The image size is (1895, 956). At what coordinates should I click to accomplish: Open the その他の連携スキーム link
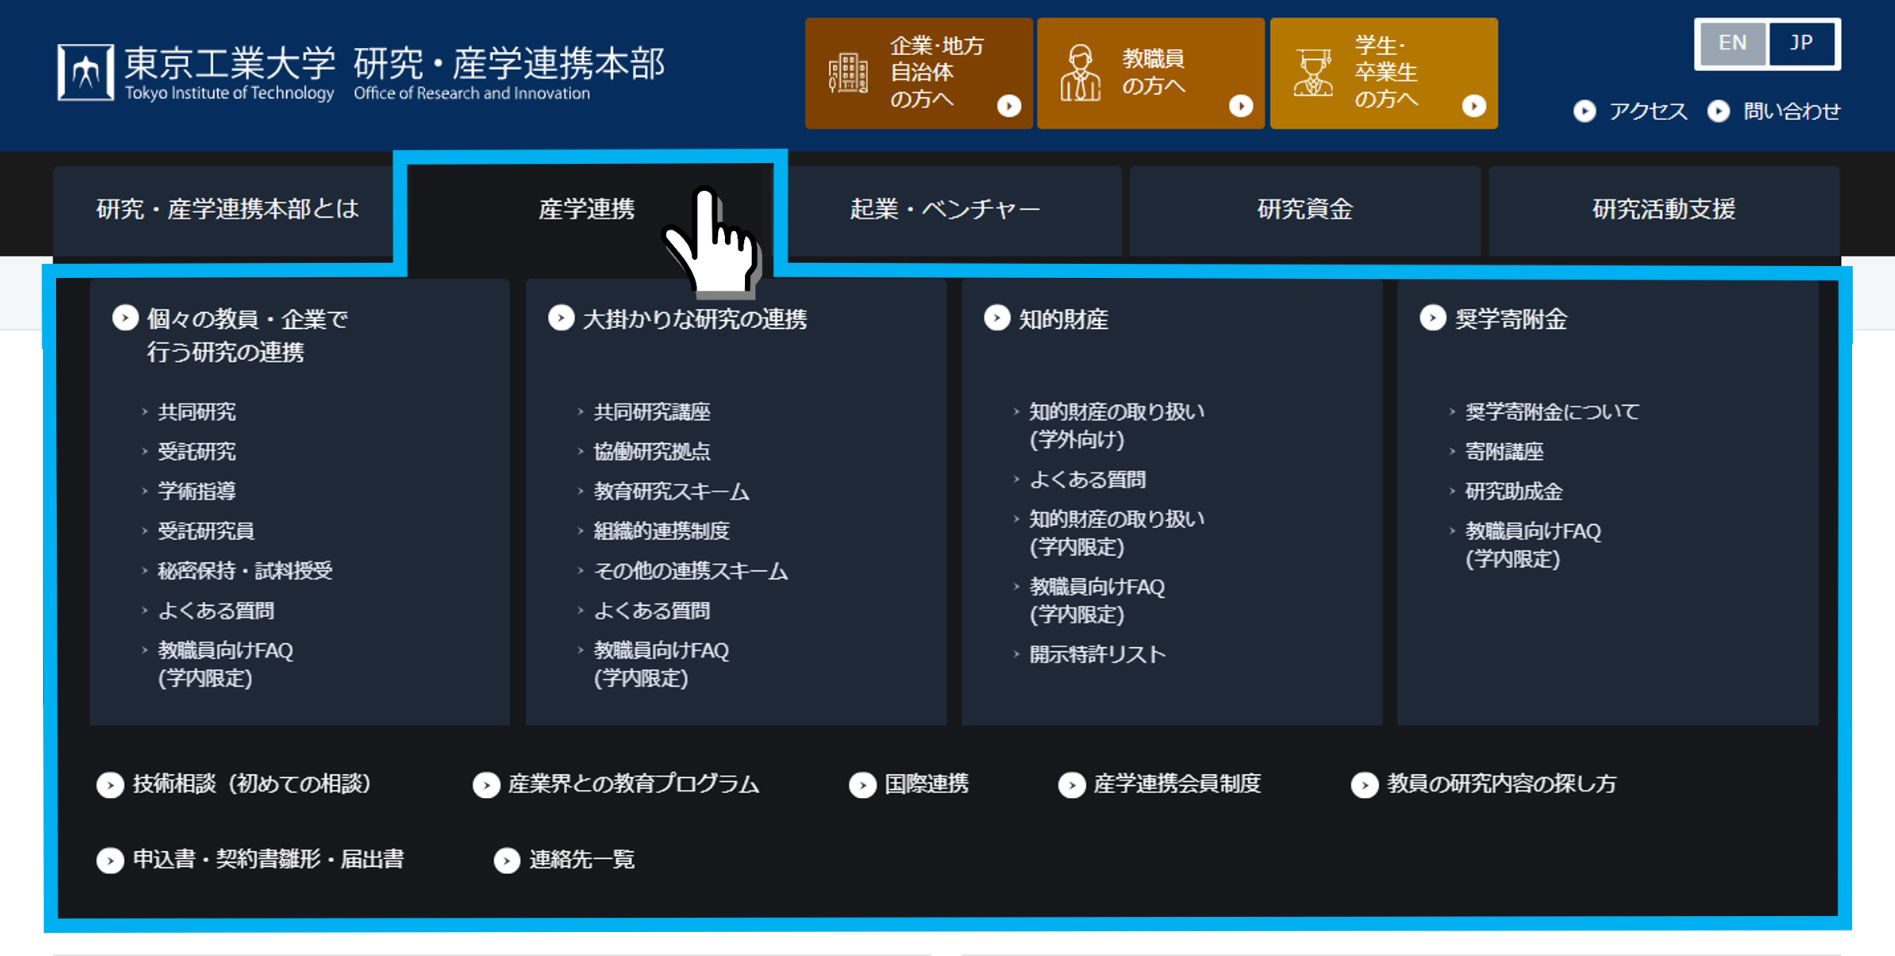point(691,571)
